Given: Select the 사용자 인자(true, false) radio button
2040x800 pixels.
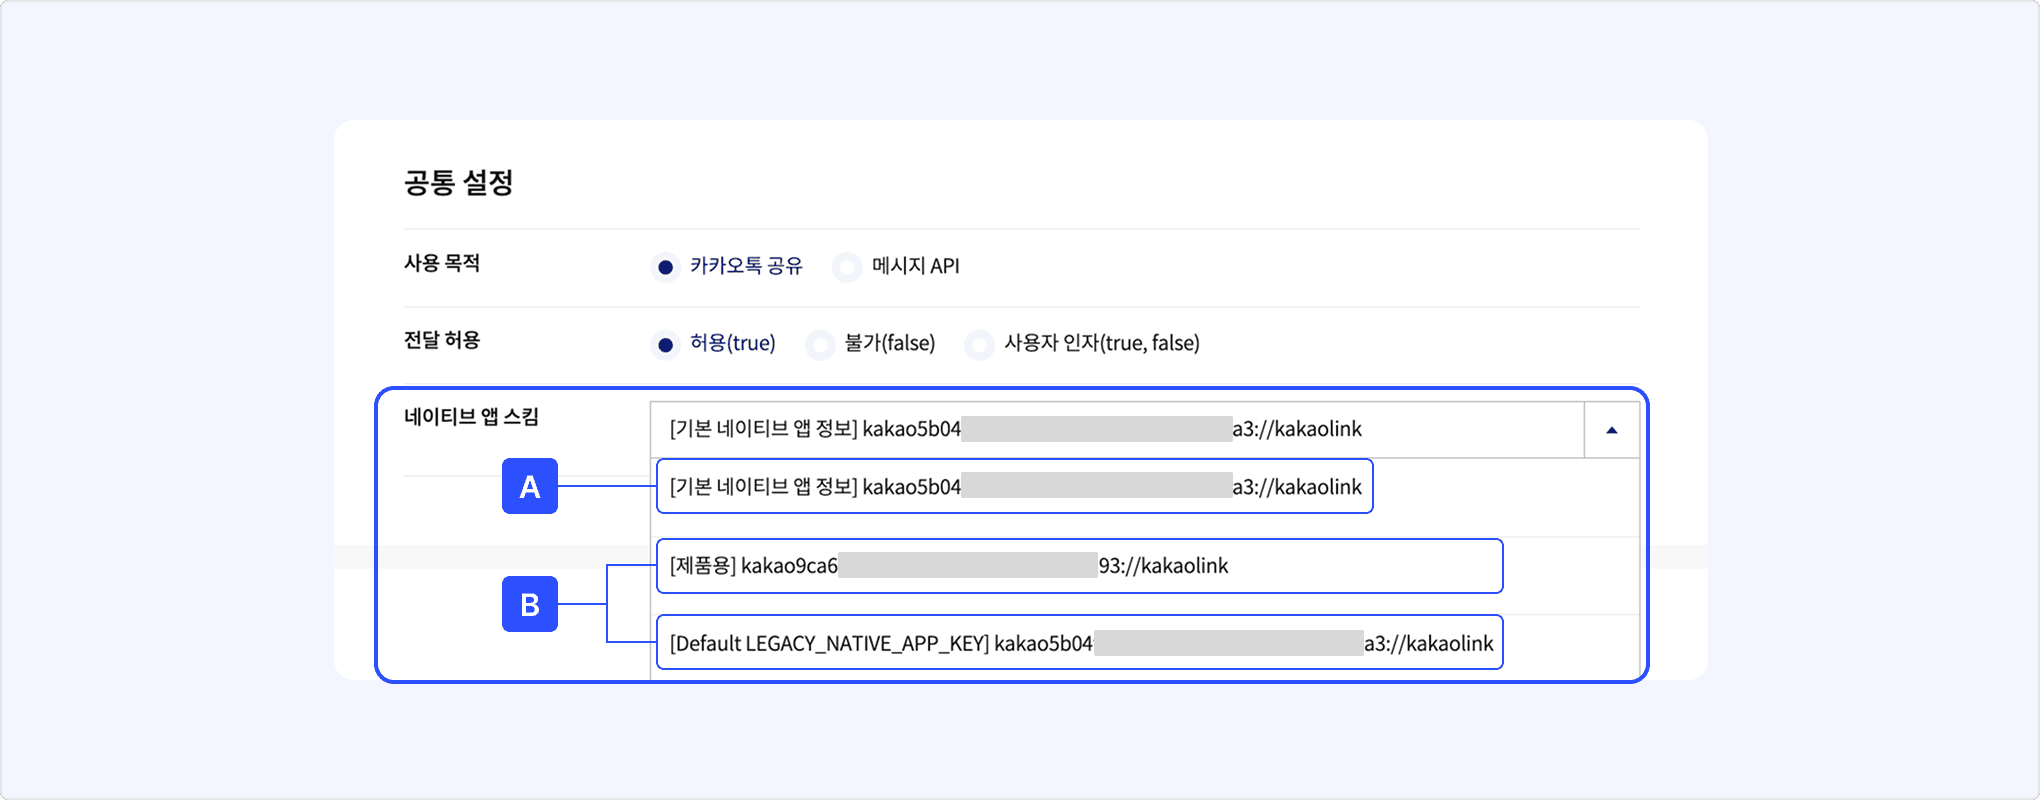Looking at the screenshot, I should pyautogui.click(x=979, y=345).
